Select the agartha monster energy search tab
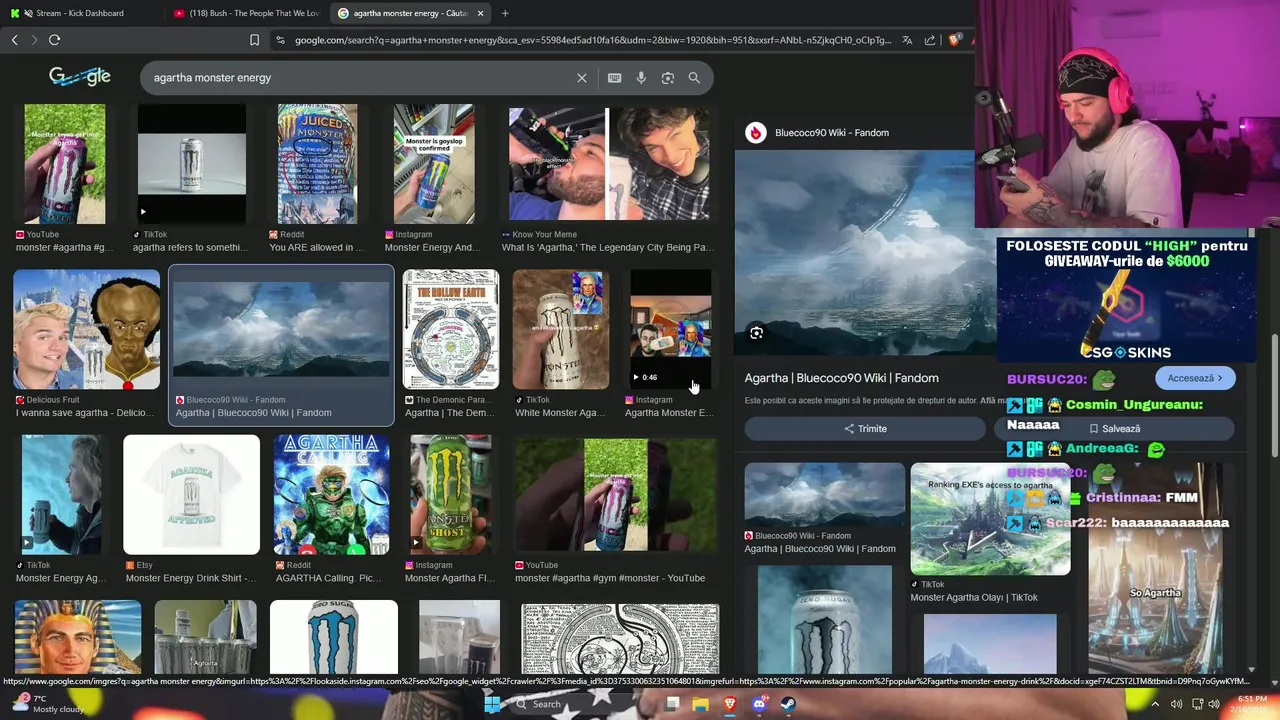The image size is (1280, 720). [410, 13]
